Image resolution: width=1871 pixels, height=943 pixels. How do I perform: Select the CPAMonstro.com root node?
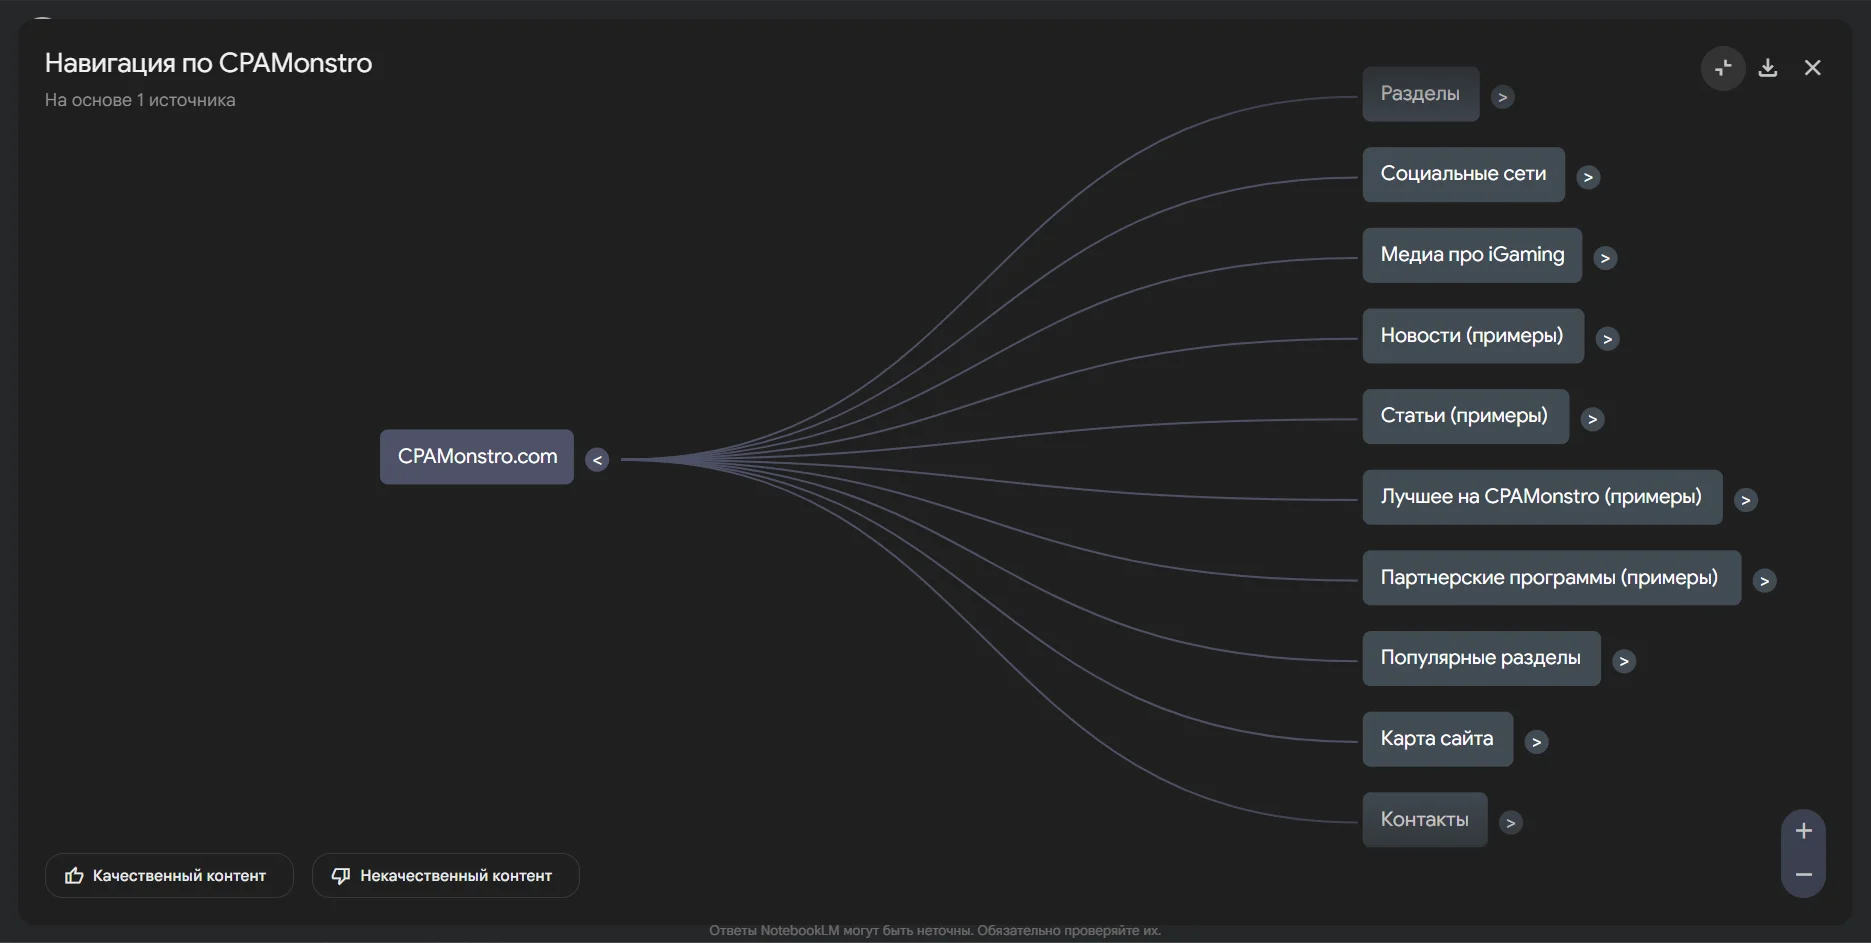pos(477,457)
